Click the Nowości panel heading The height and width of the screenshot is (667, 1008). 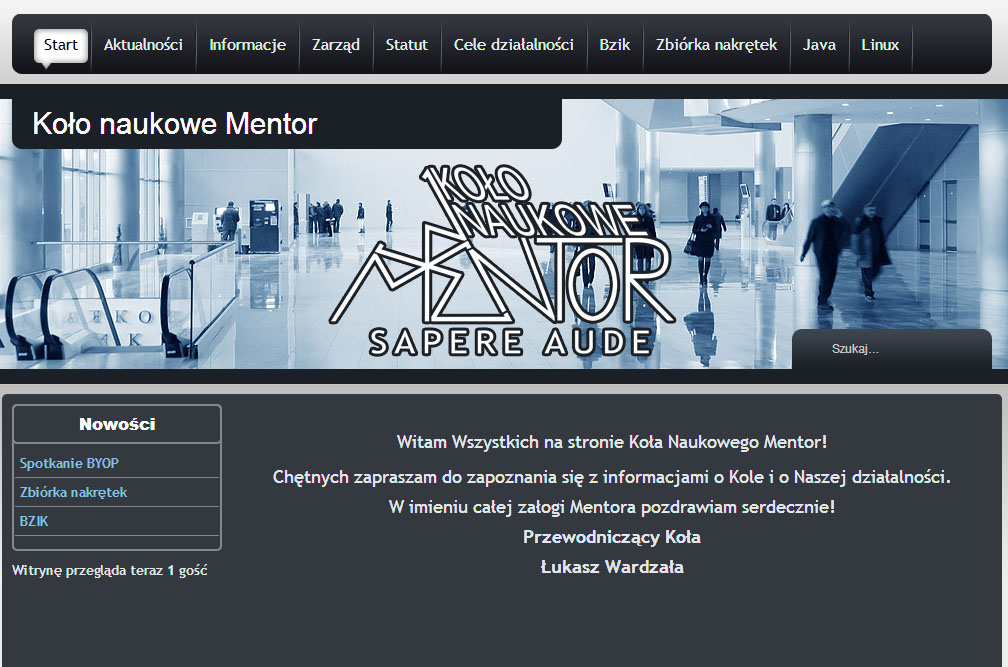pos(117,424)
